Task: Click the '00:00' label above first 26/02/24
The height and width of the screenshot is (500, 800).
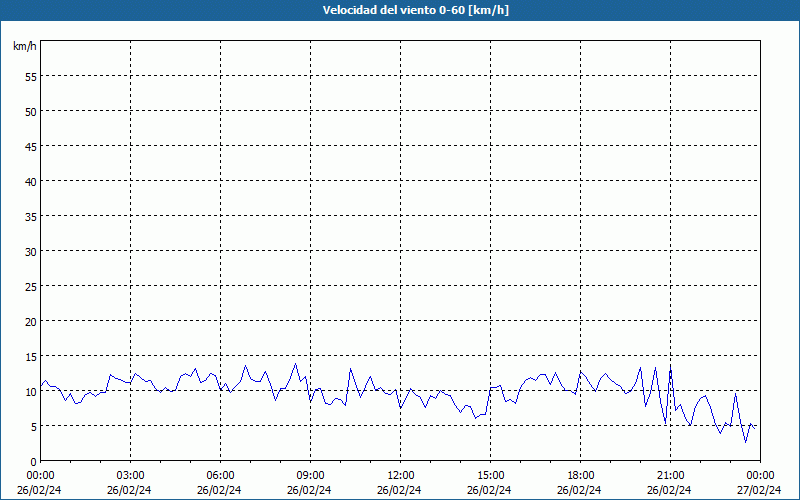Action: [40, 476]
